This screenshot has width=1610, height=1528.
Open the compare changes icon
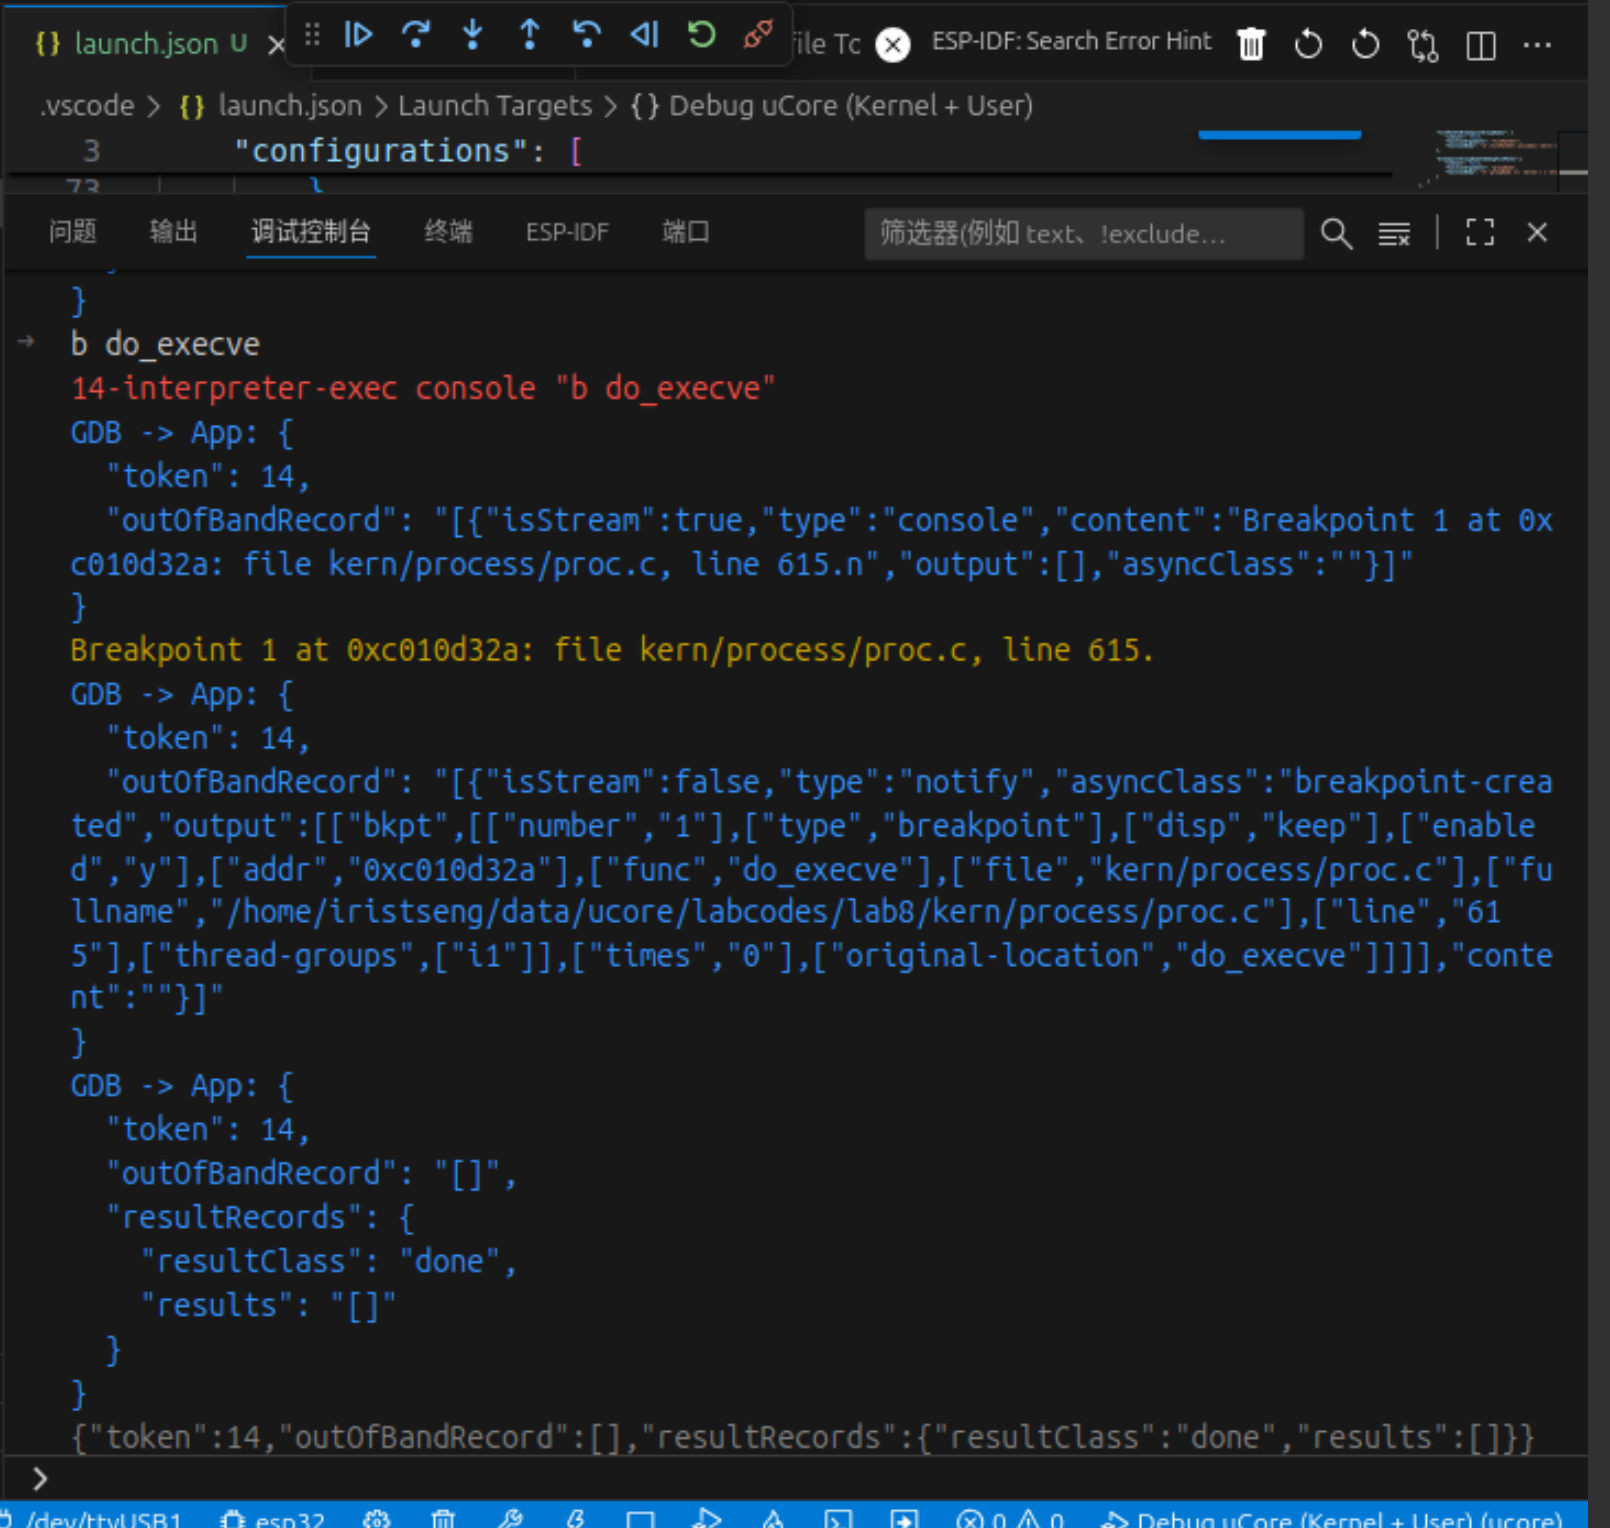pos(1422,45)
